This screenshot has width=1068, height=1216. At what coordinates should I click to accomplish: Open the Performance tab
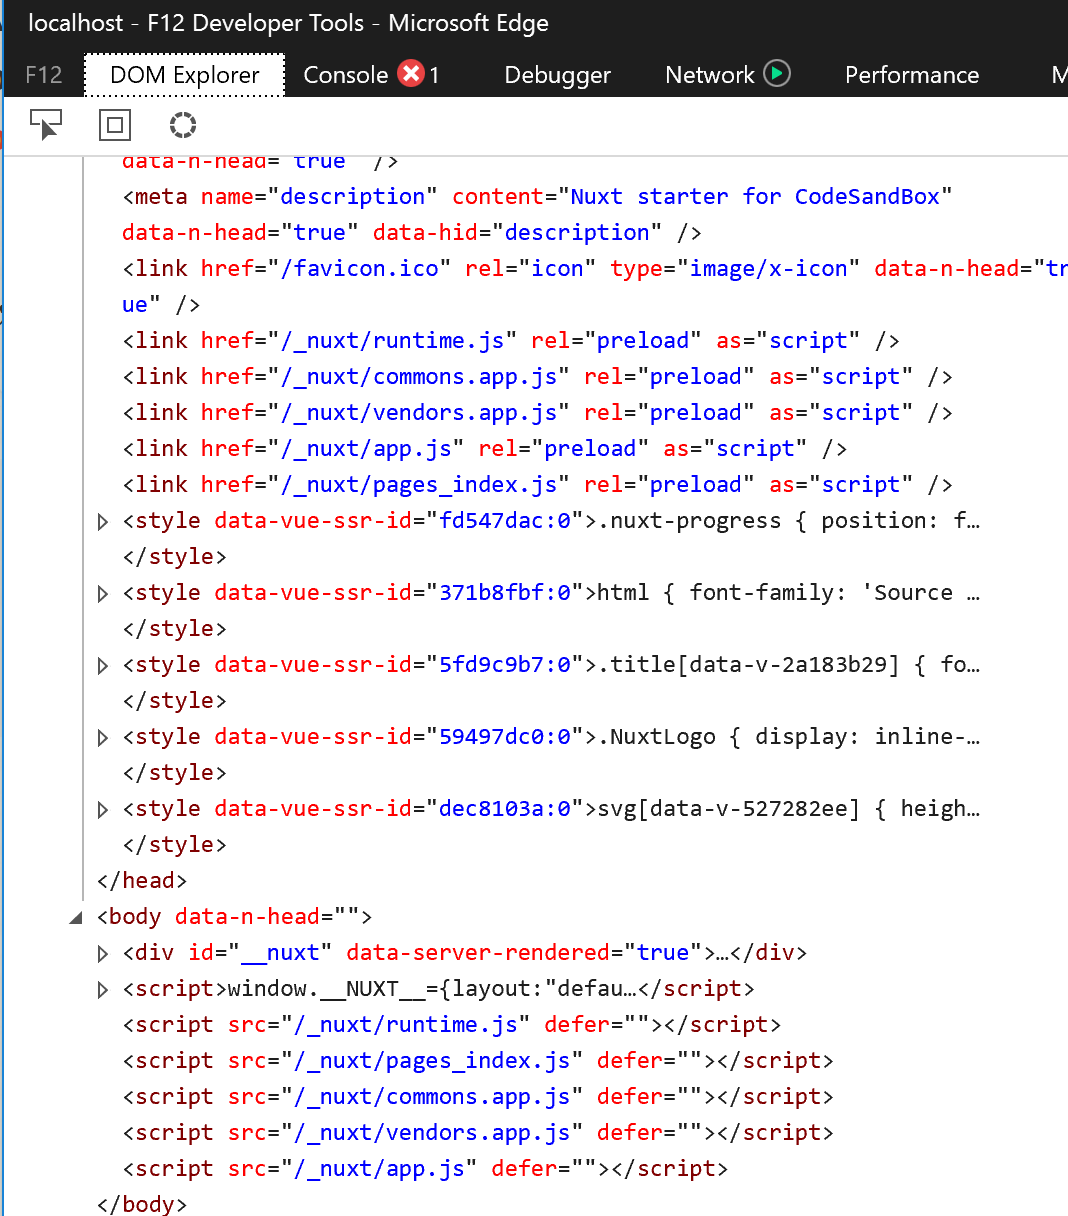(x=912, y=75)
